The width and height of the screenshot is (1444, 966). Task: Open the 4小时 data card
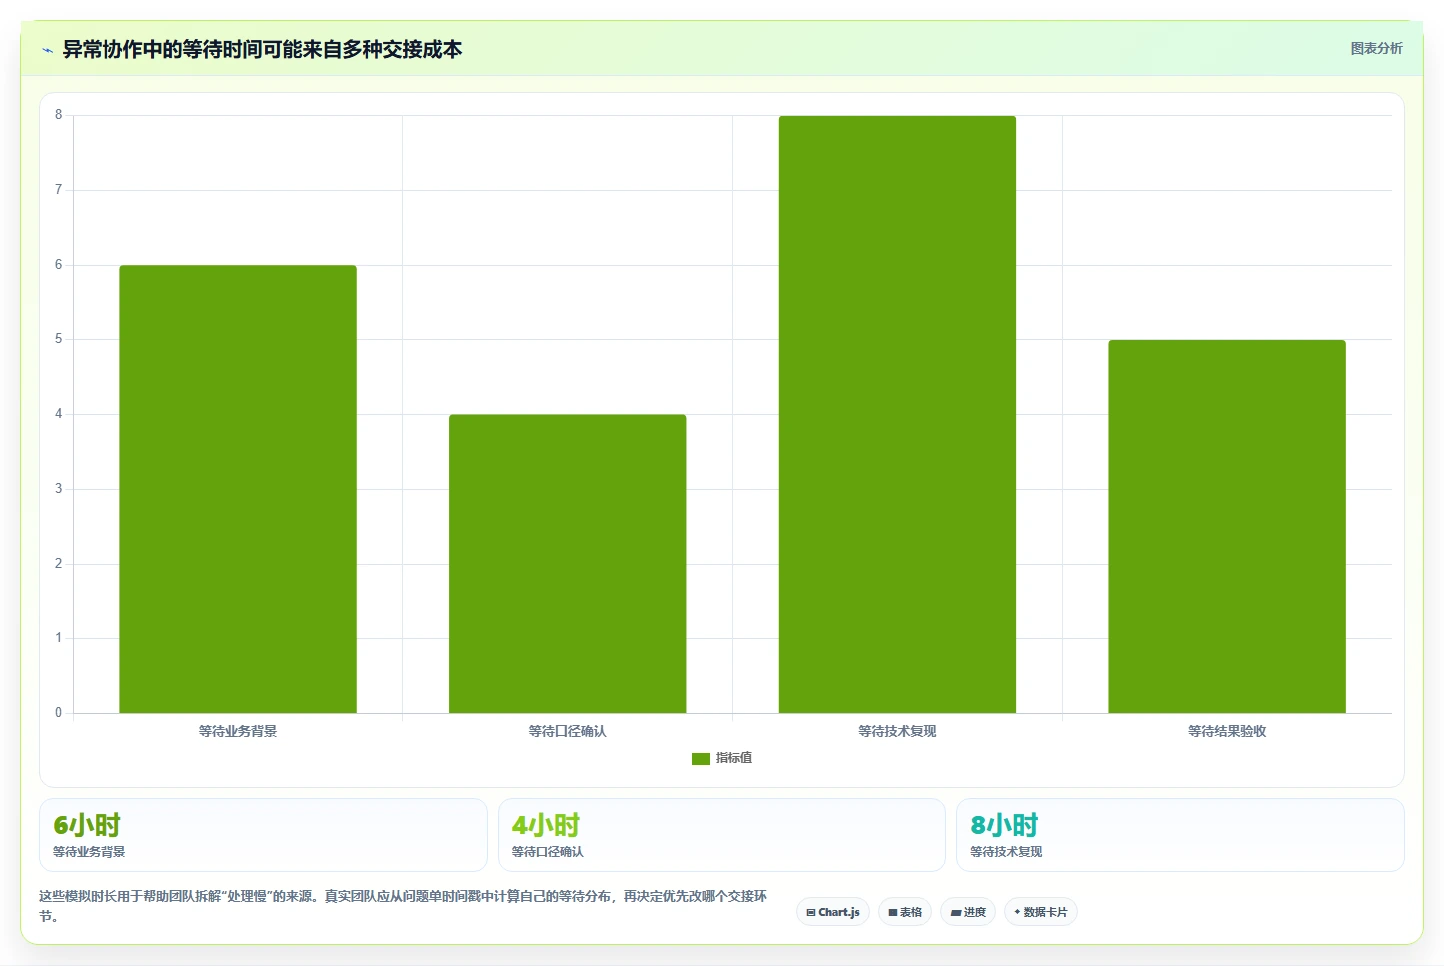point(721,835)
